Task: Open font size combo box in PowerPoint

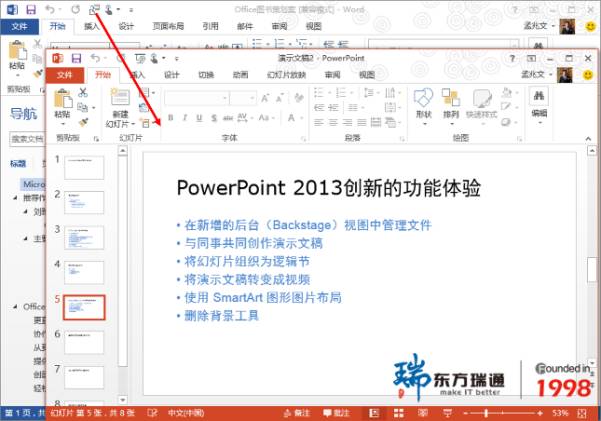Action: (x=243, y=99)
